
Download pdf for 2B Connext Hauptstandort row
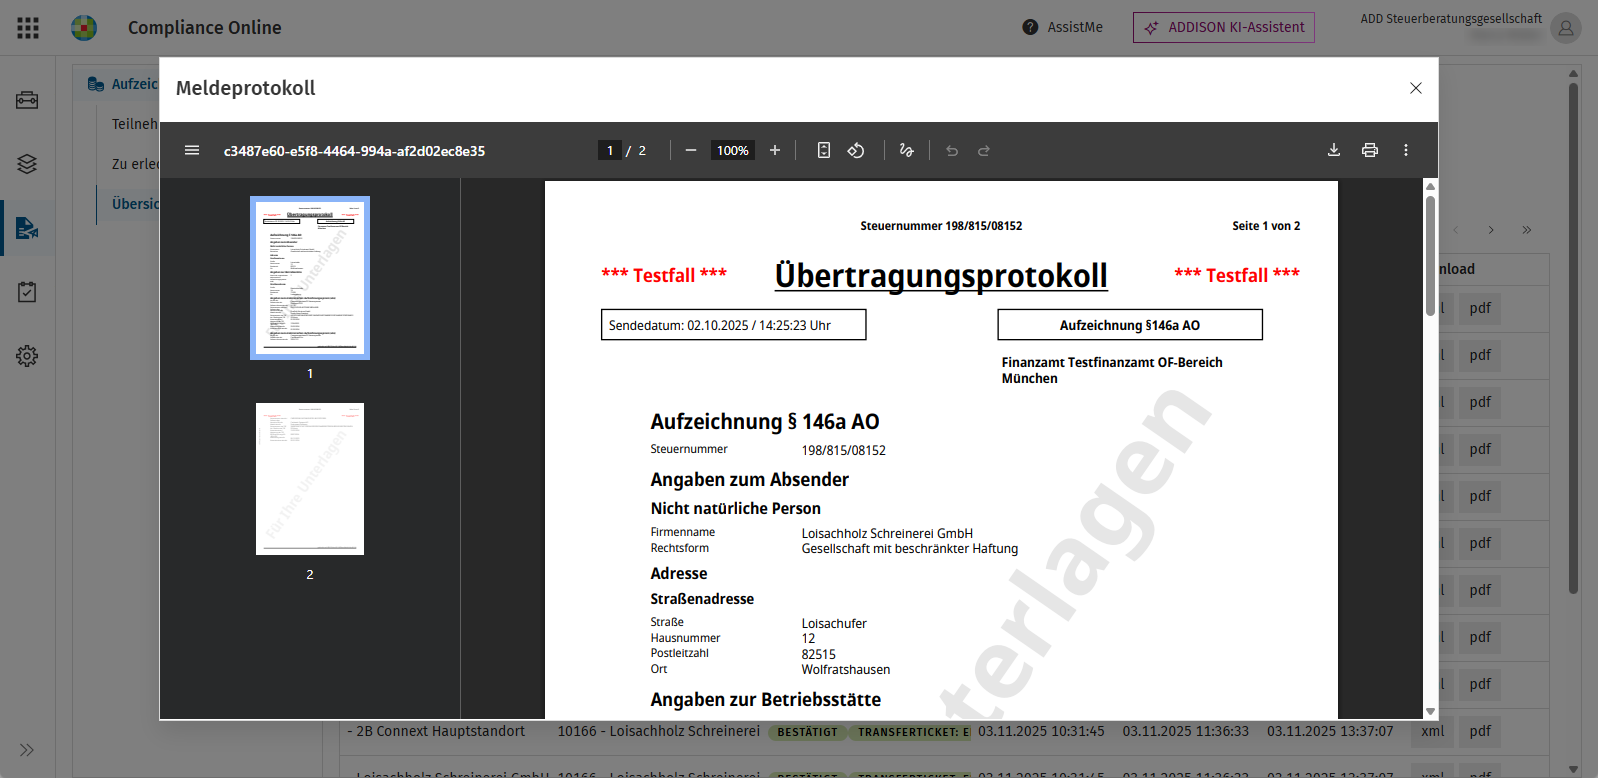click(1481, 731)
